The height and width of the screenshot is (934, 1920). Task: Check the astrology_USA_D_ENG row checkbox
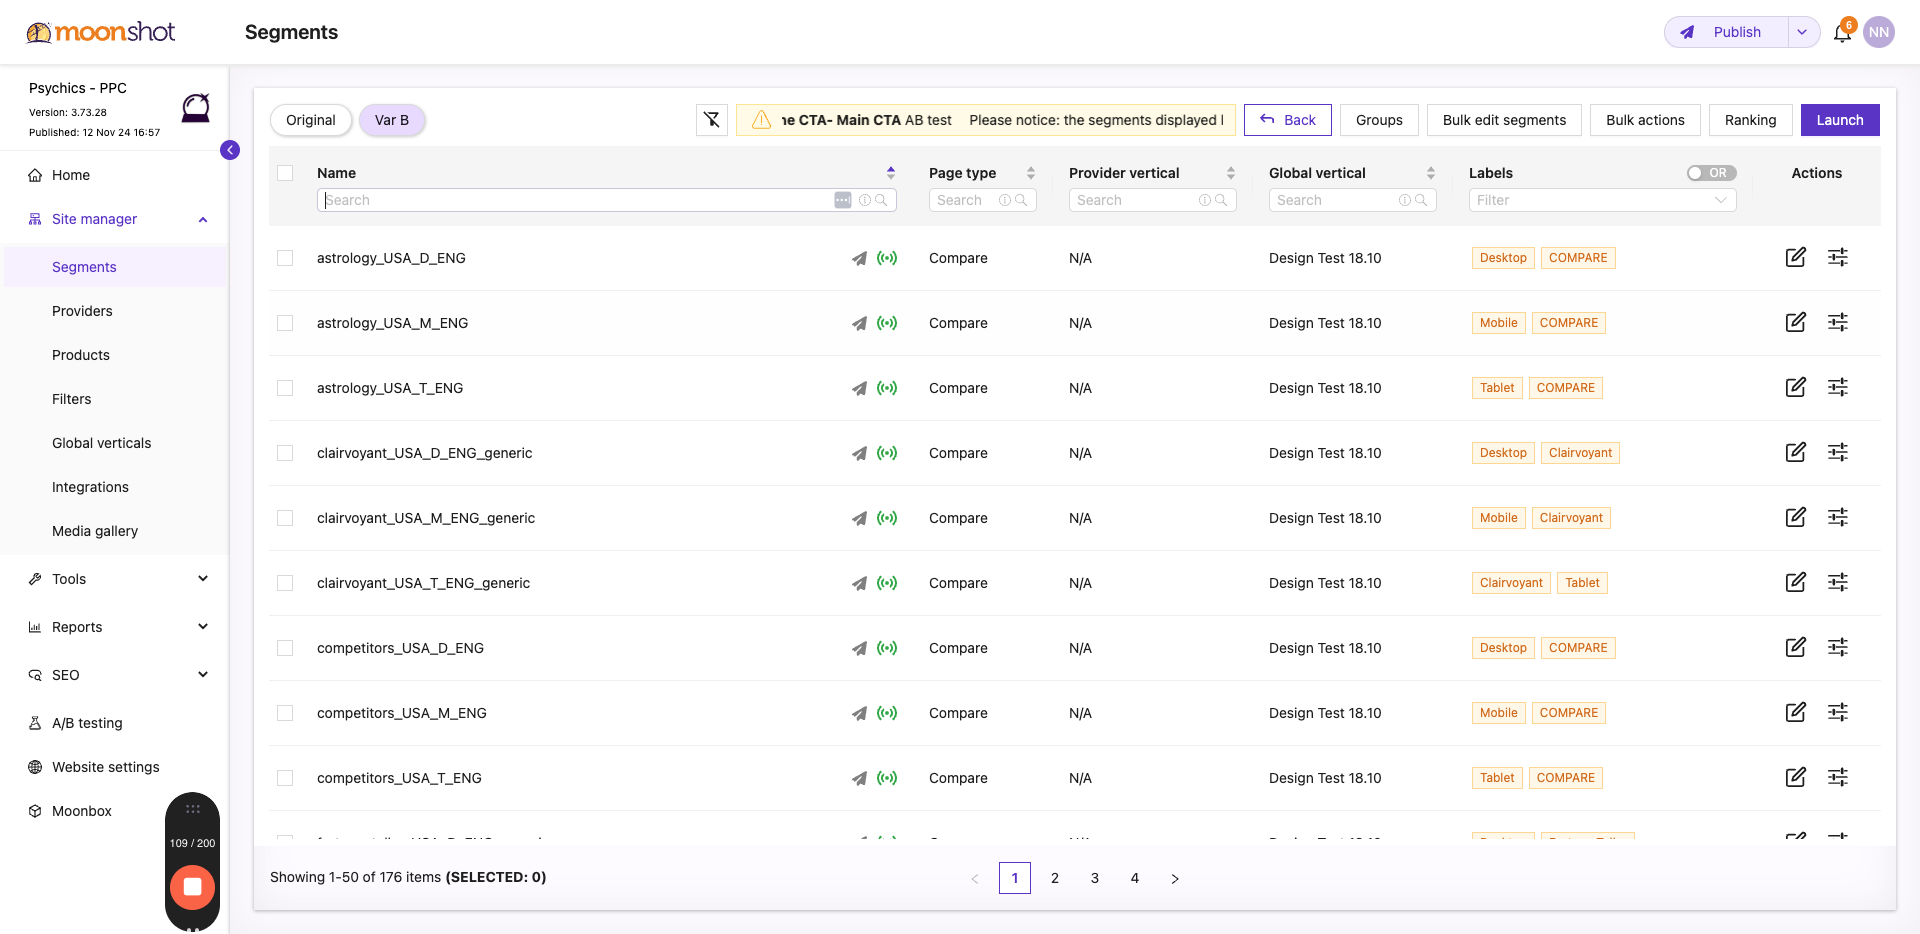(x=285, y=258)
